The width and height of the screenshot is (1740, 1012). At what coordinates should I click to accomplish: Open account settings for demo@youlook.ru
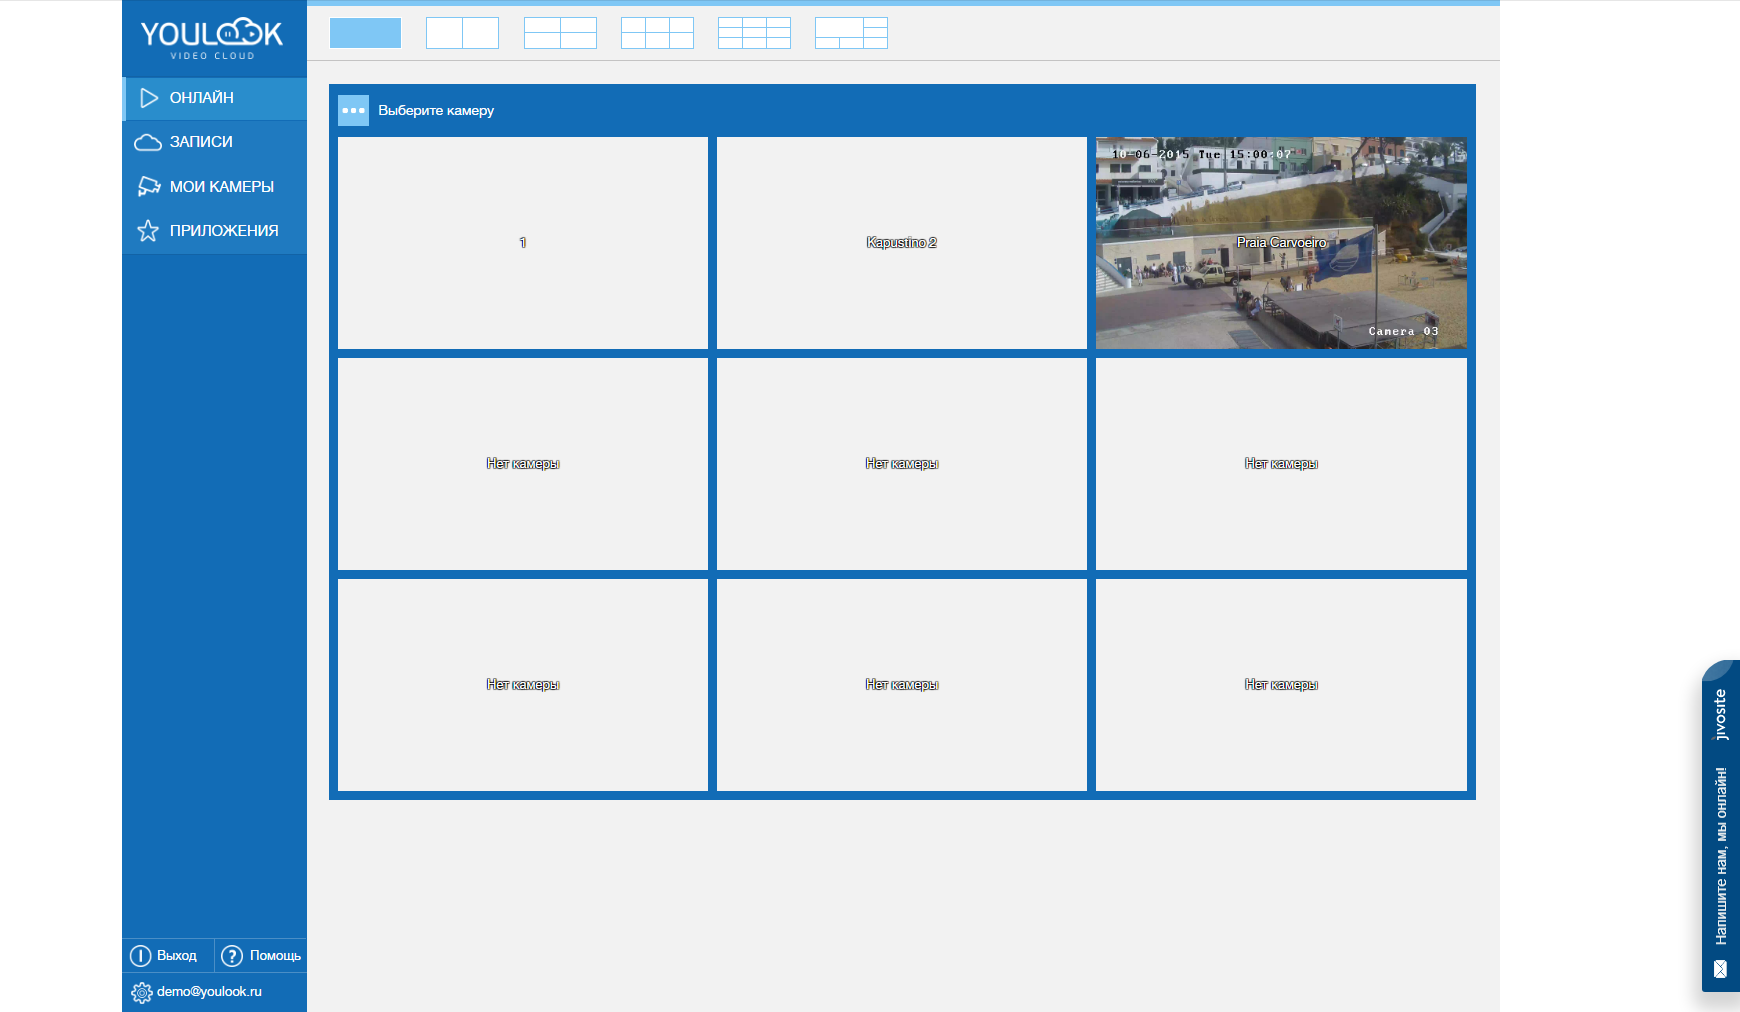pos(196,992)
